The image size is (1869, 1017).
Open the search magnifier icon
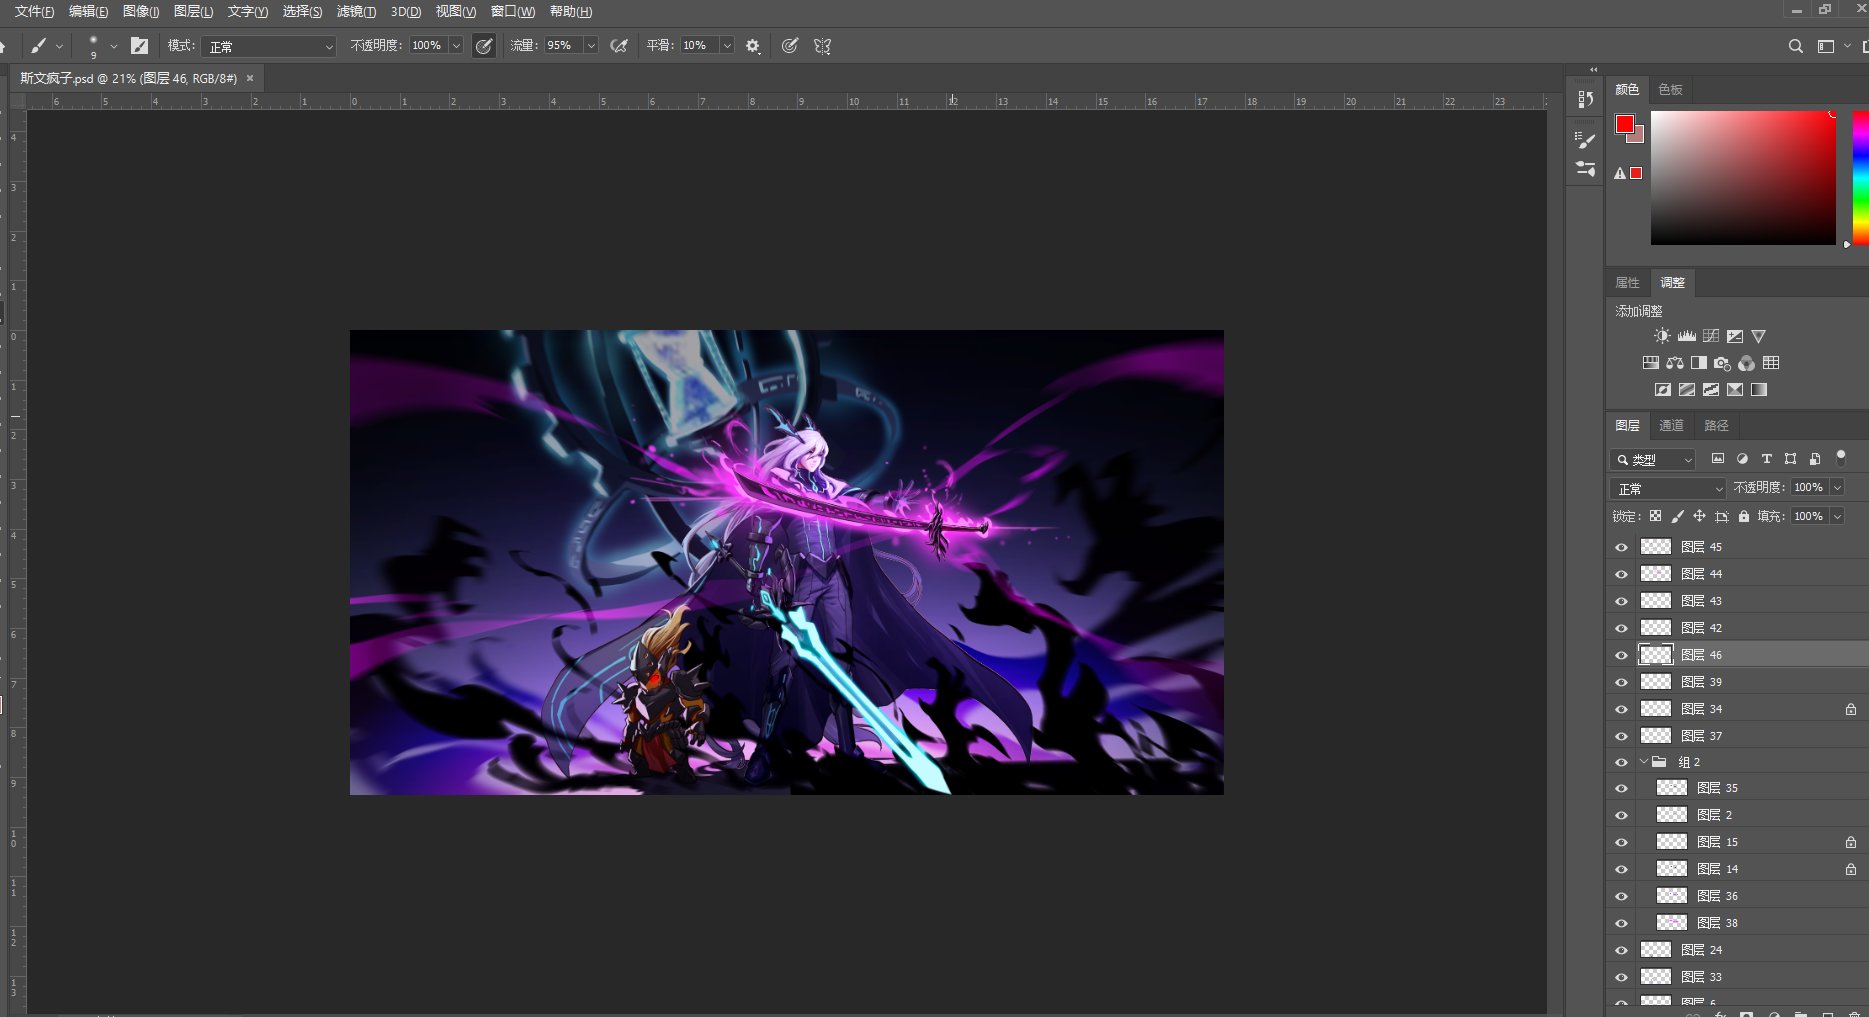tap(1796, 46)
